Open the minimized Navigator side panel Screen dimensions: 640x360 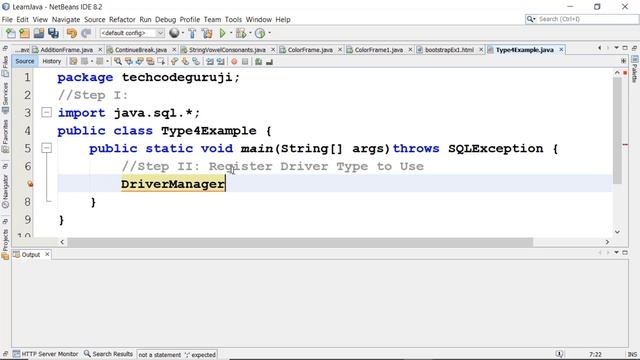coord(5,192)
